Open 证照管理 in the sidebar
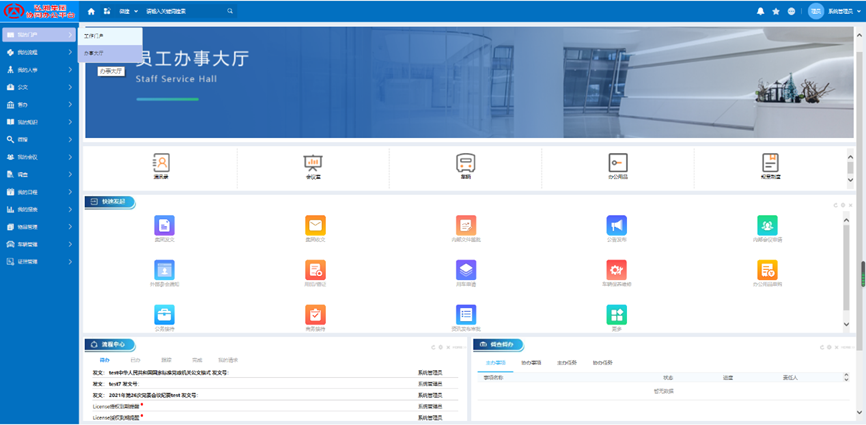 (x=39, y=262)
